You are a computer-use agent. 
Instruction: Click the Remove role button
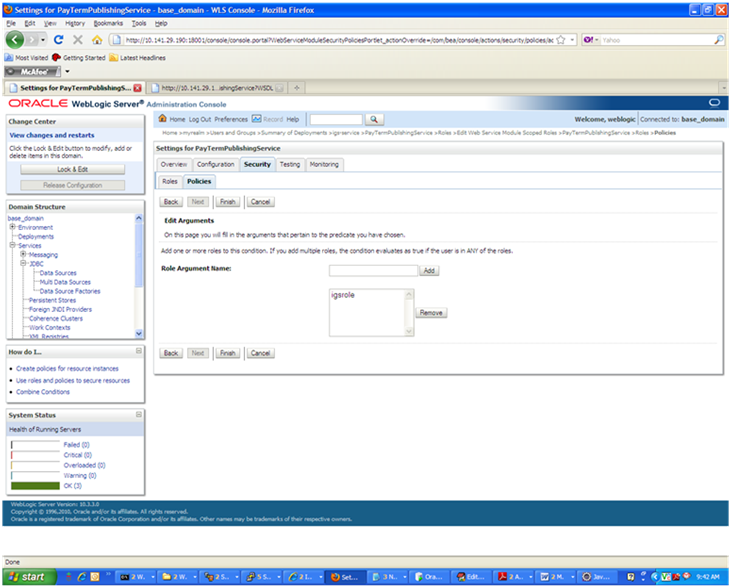click(x=431, y=313)
